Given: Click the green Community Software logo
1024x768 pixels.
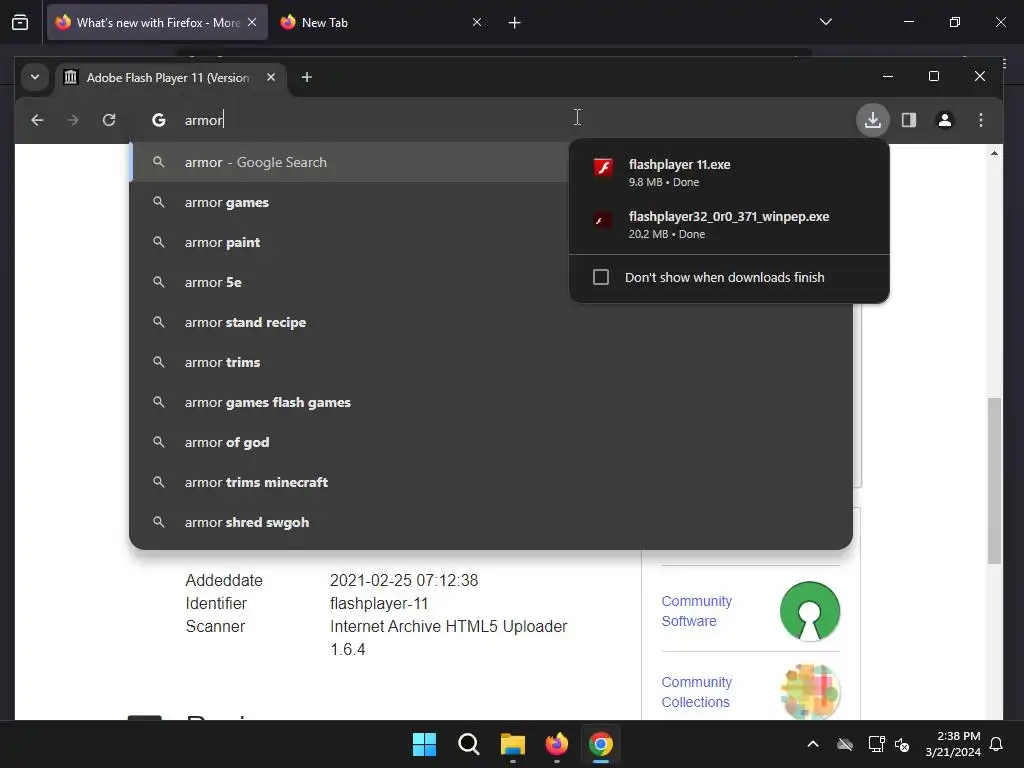Looking at the screenshot, I should [x=810, y=611].
